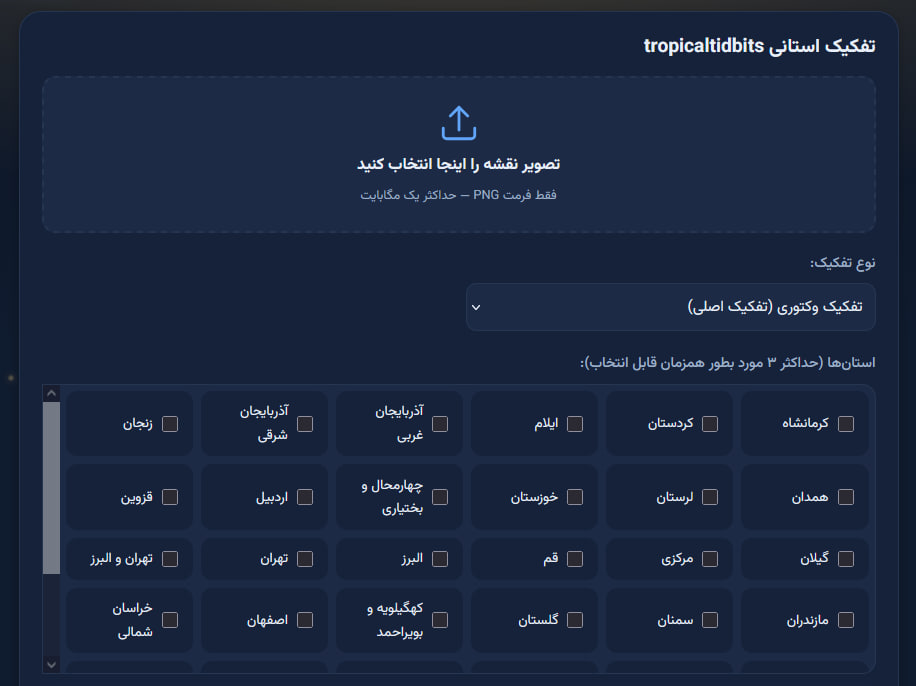Click the نوع تفکیک label
The height and width of the screenshot is (686, 916).
coord(842,262)
